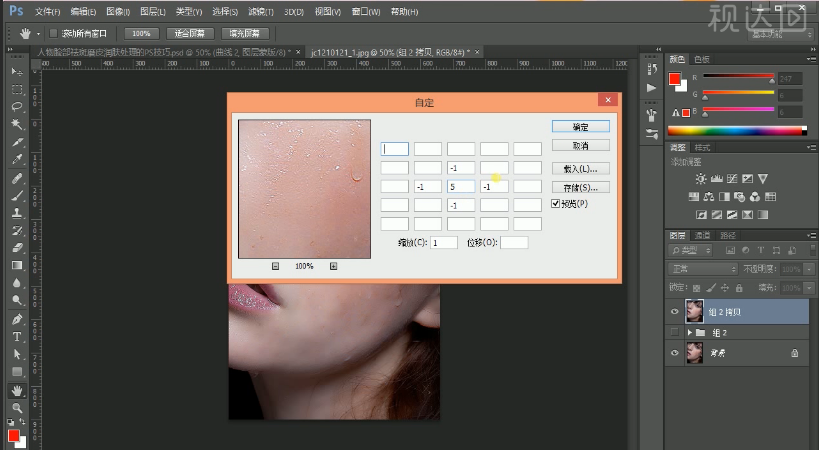Open the blend mode 正常 dropdown
Viewport: 819px width, 450px height.
703,269
